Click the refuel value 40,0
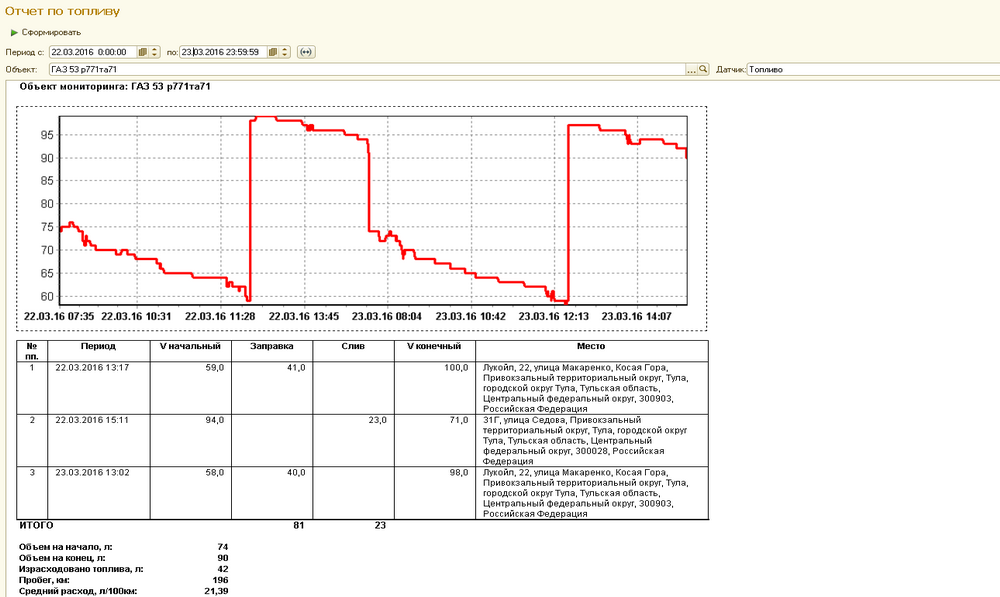Screen dimensions: 1000x597 [x=296, y=473]
